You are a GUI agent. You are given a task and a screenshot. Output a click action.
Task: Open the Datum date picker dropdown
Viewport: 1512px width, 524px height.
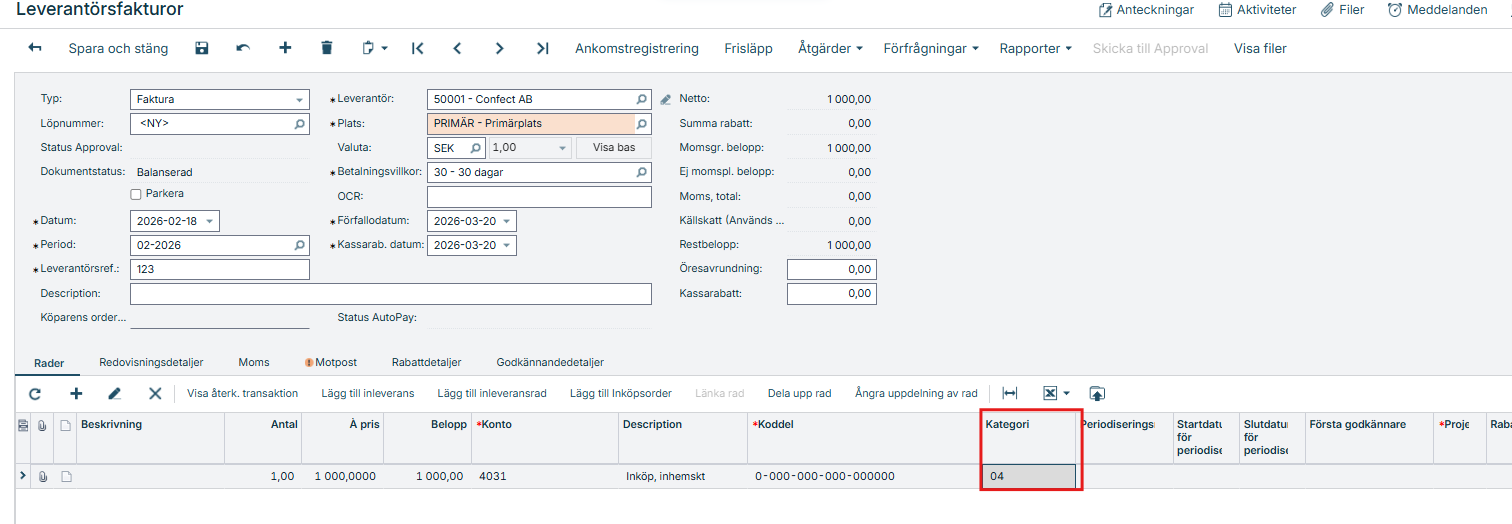pyautogui.click(x=210, y=221)
